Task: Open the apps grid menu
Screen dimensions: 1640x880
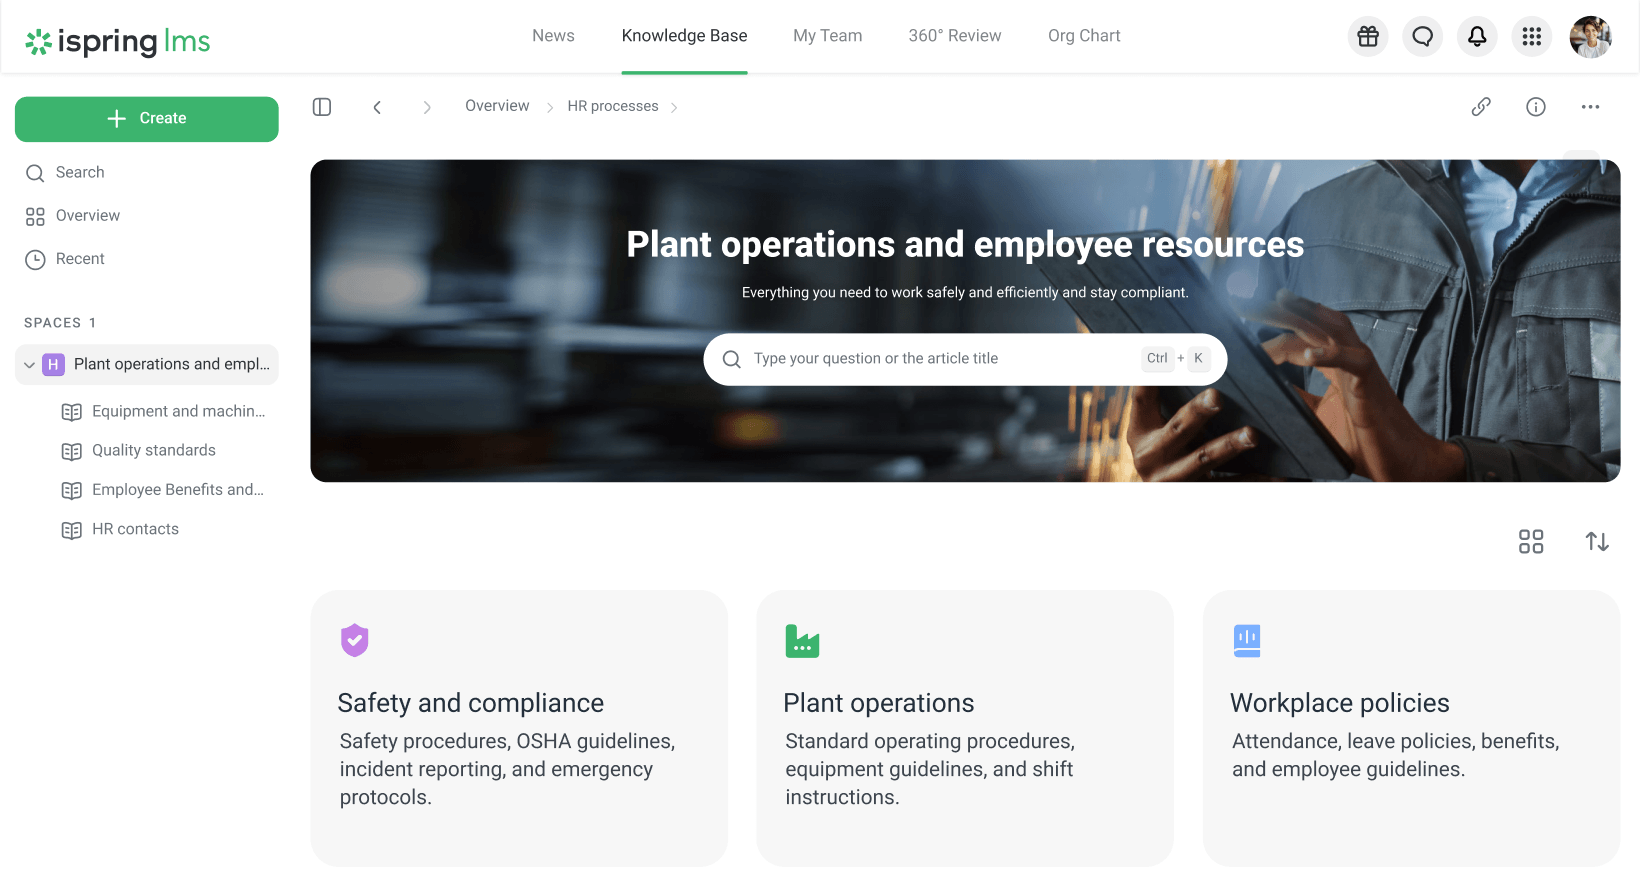Action: pyautogui.click(x=1531, y=37)
